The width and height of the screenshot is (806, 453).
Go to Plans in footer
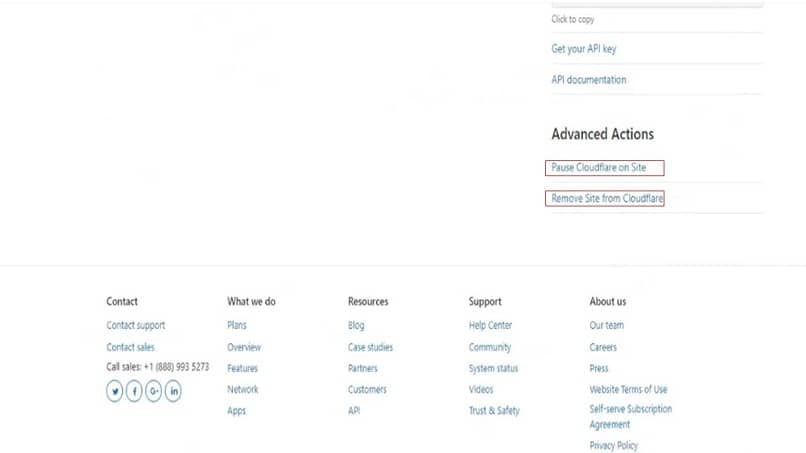tap(236, 325)
